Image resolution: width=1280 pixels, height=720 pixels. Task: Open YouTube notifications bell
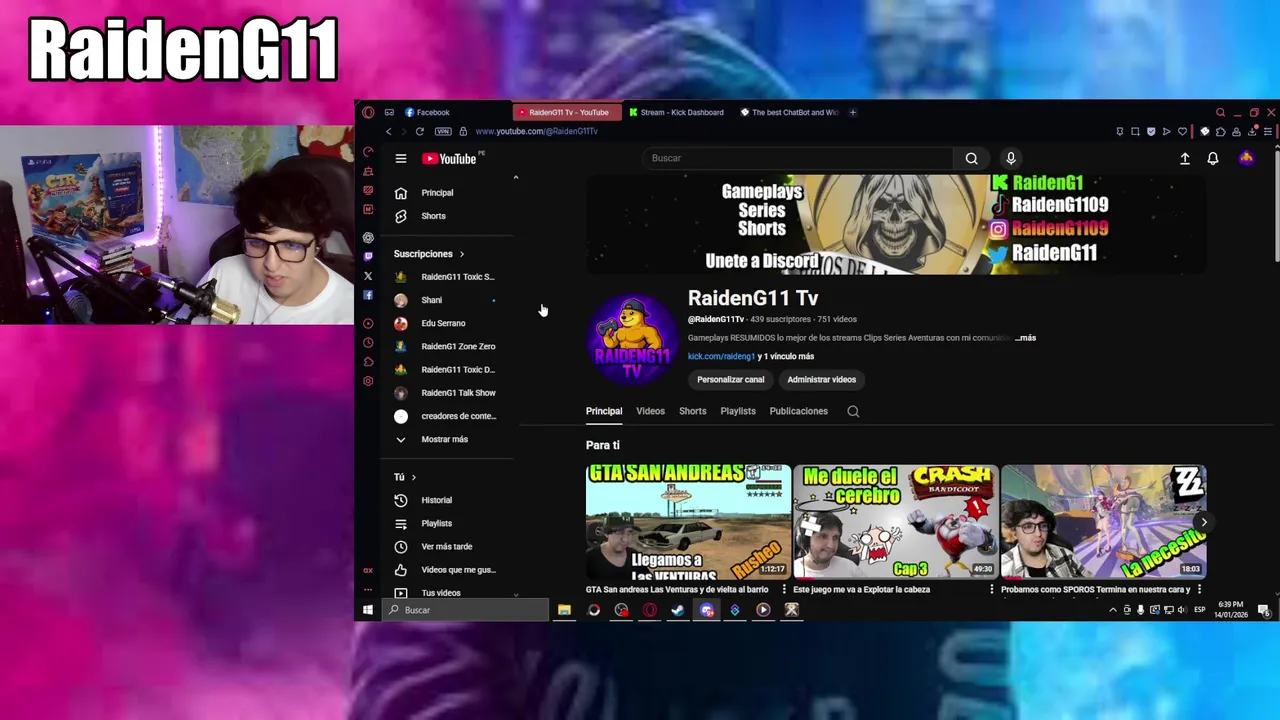point(1213,158)
